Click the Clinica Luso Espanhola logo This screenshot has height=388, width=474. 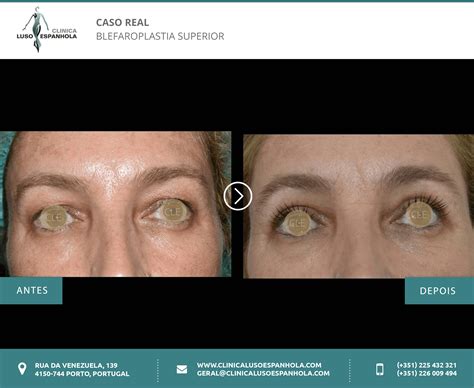pyautogui.click(x=47, y=29)
